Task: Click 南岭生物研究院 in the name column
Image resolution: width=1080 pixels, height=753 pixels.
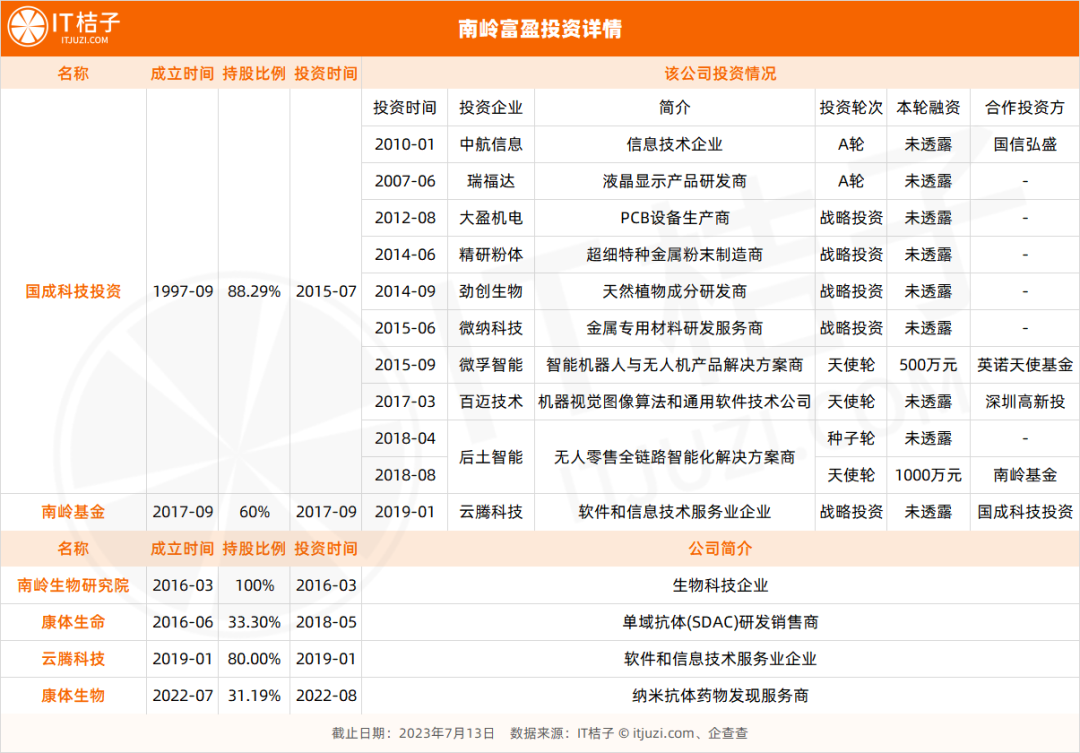Action: [73, 586]
